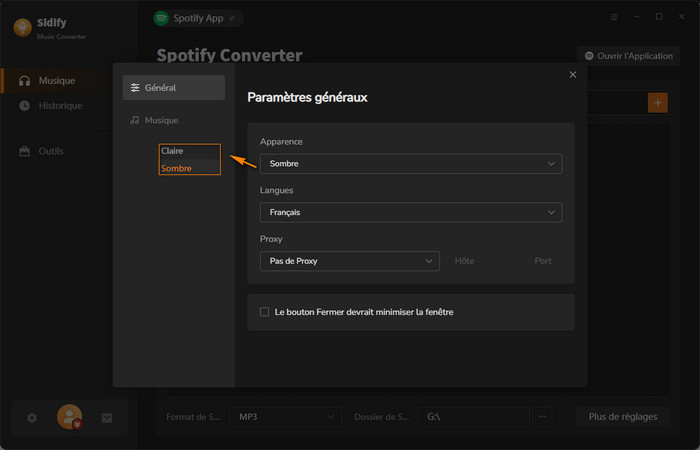700x450 pixels.
Task: Open the user profile avatar
Action: click(x=69, y=417)
